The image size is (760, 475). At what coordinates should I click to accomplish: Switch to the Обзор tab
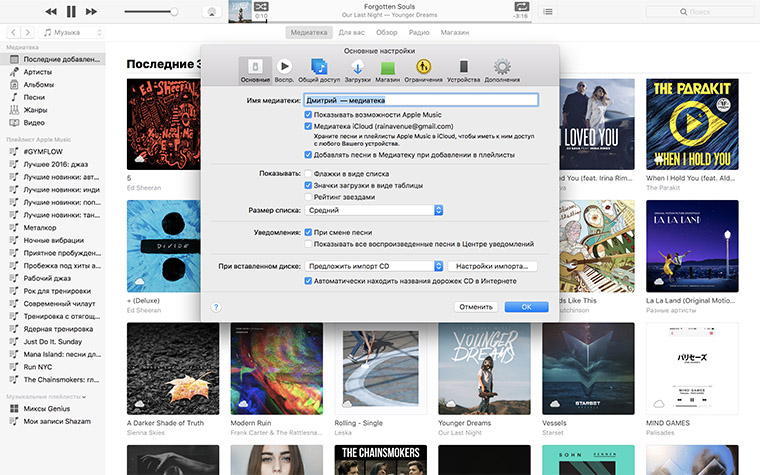point(387,32)
